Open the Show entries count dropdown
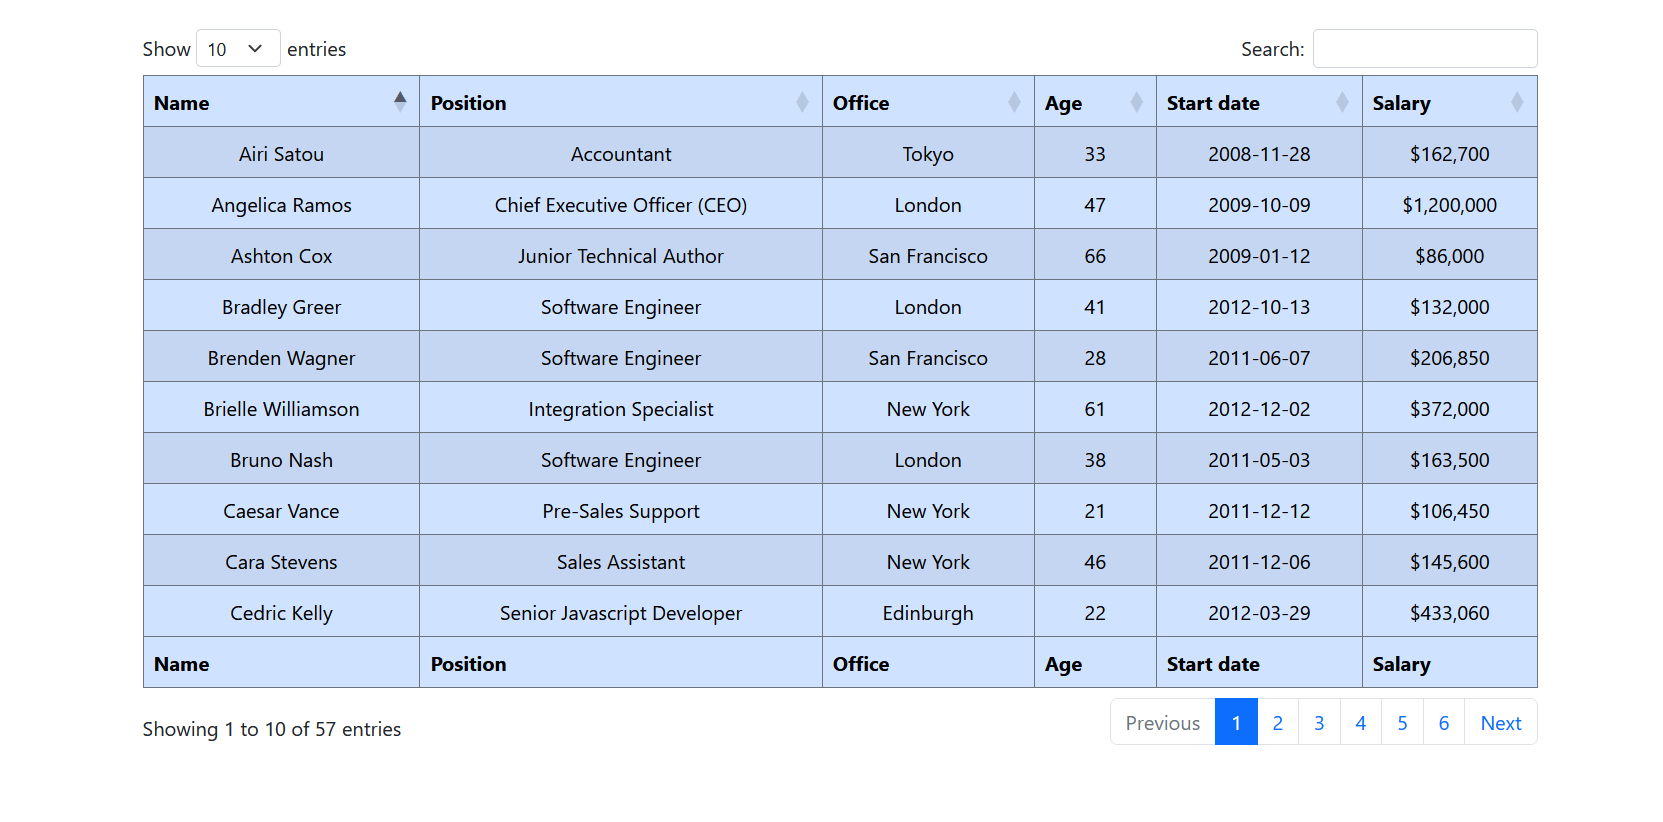 [x=238, y=49]
